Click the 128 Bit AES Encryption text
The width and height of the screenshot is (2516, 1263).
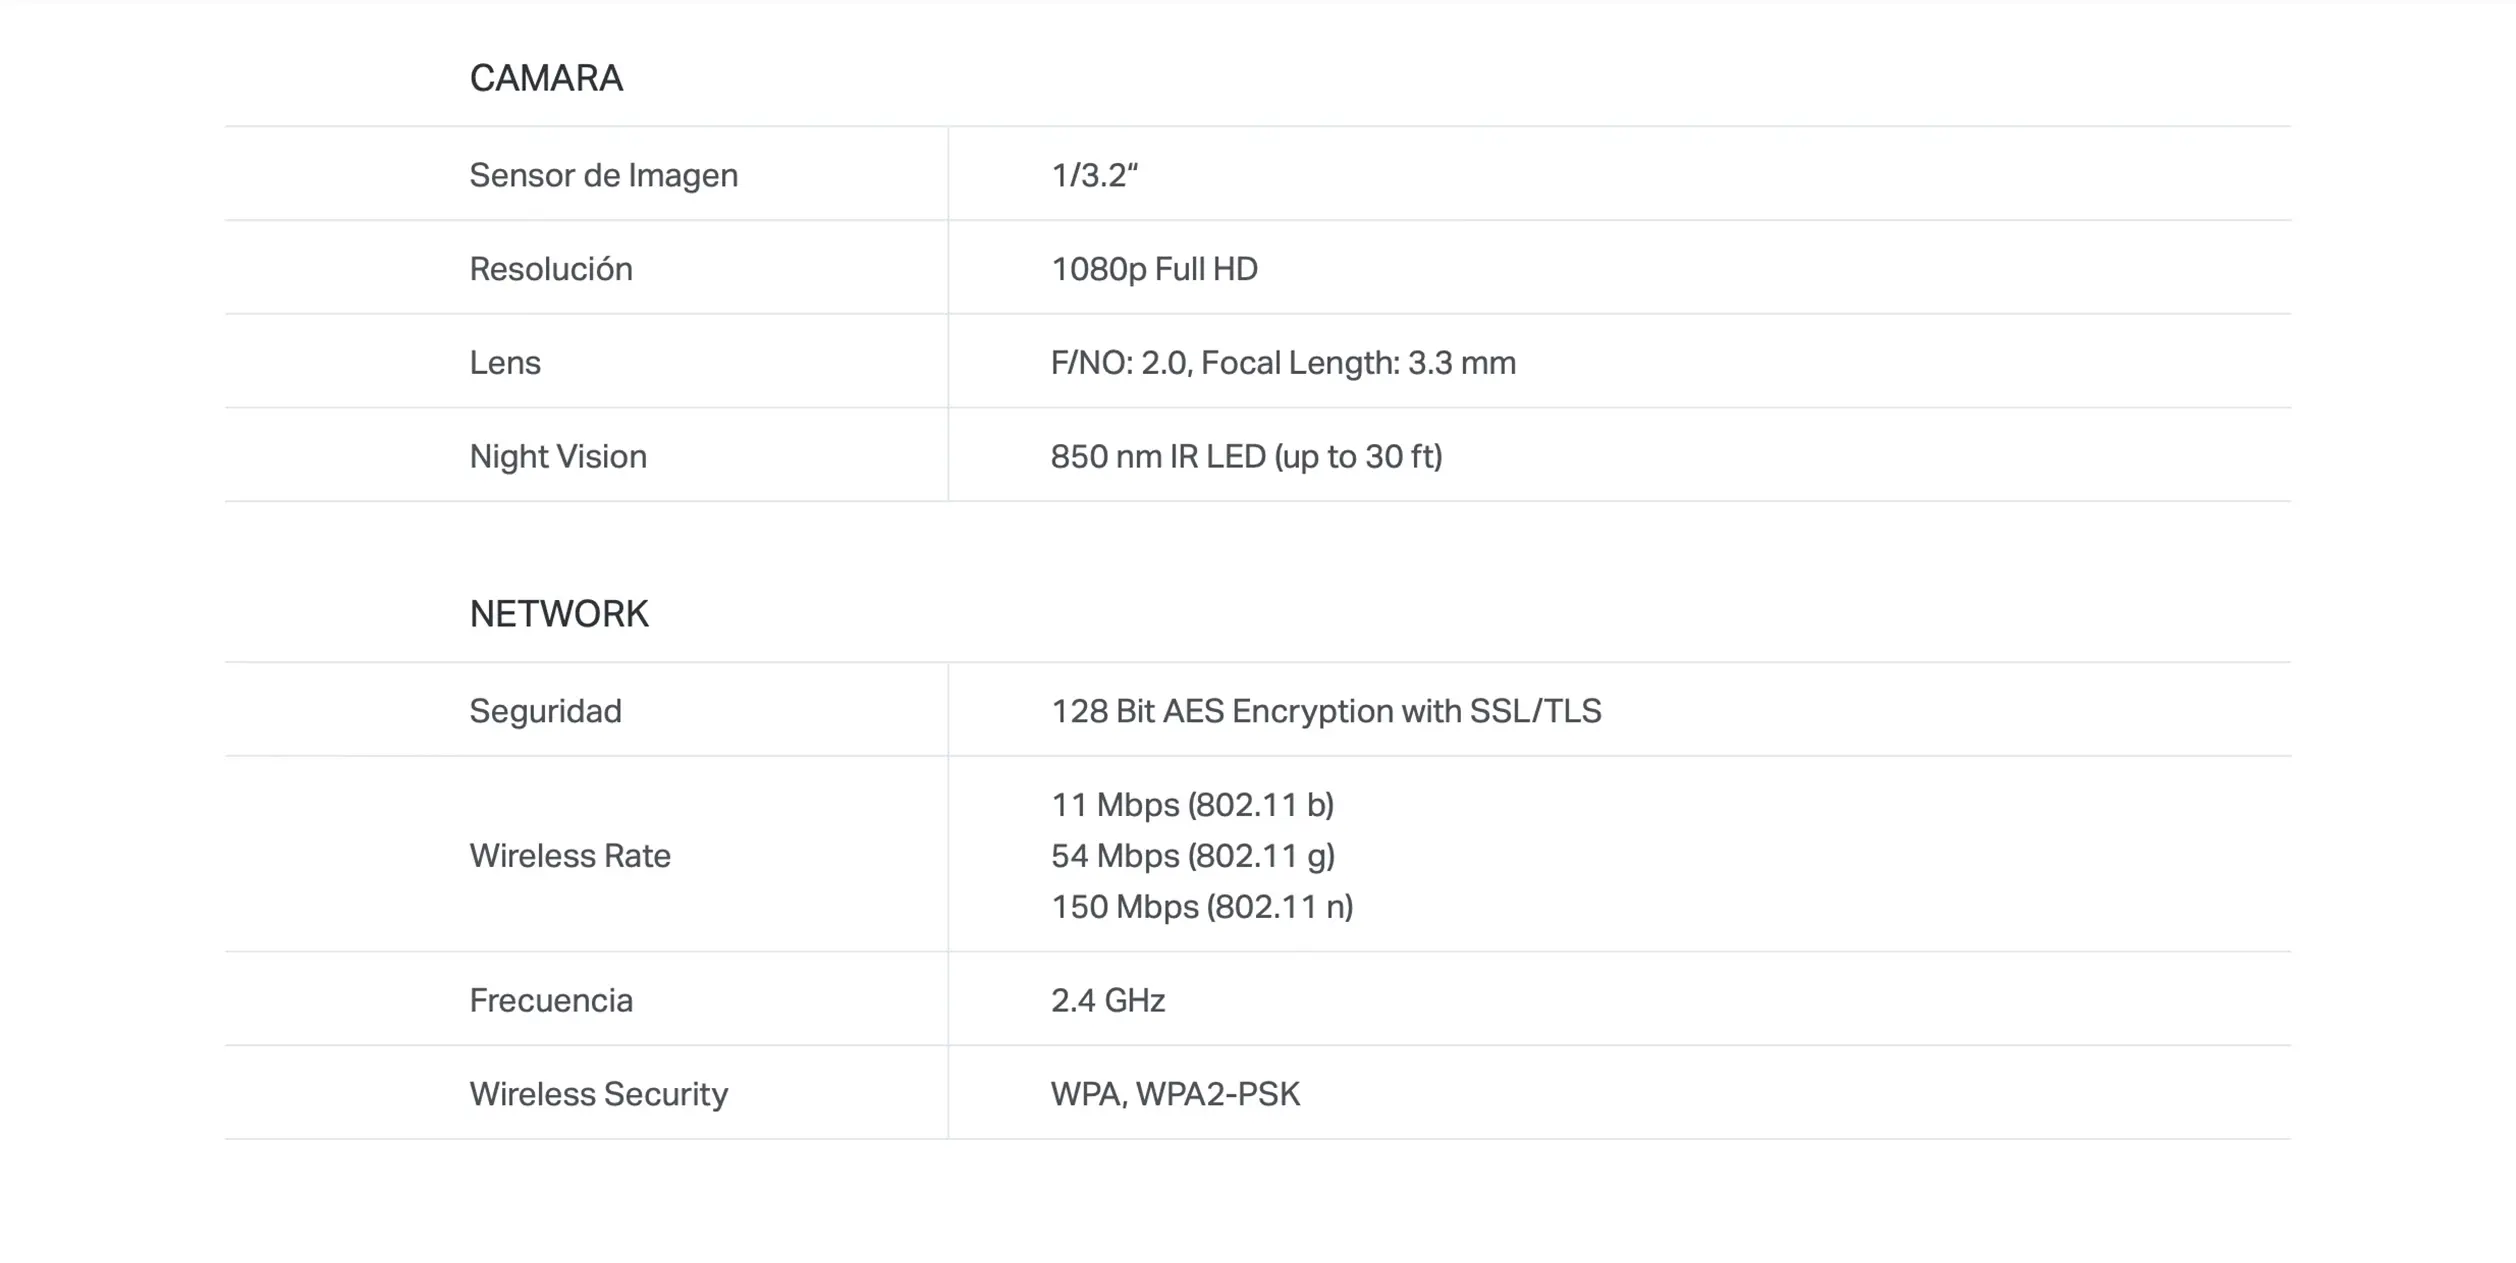[x=1326, y=711]
